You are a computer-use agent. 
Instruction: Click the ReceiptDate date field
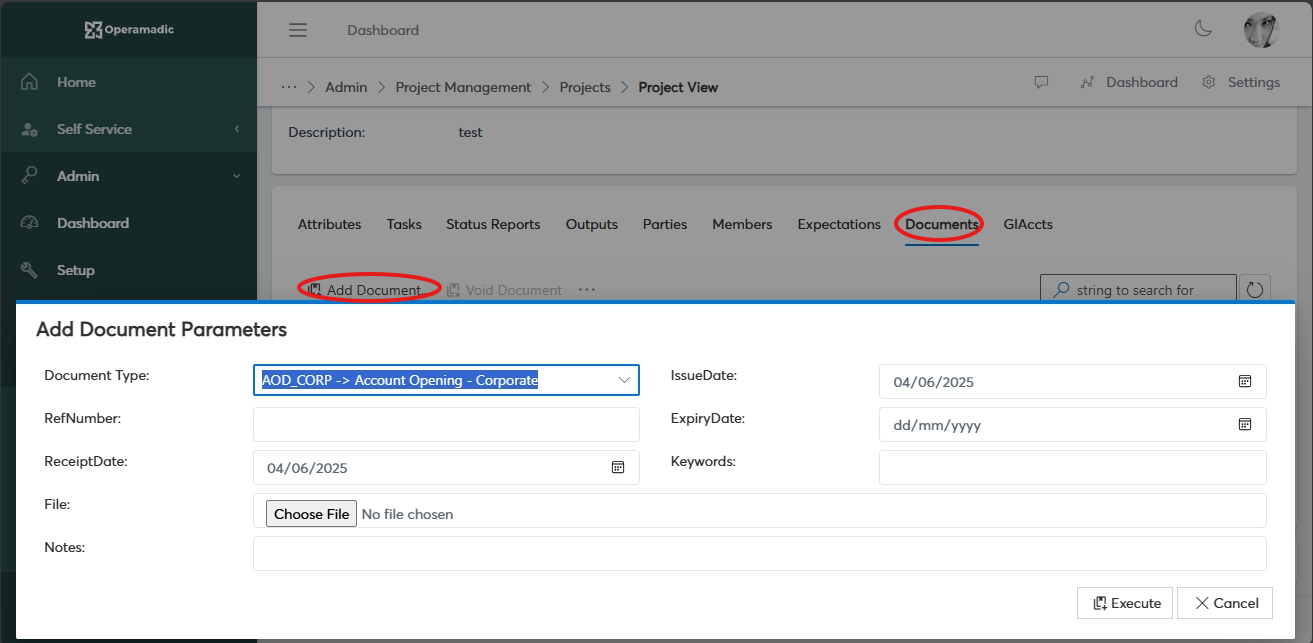click(446, 467)
